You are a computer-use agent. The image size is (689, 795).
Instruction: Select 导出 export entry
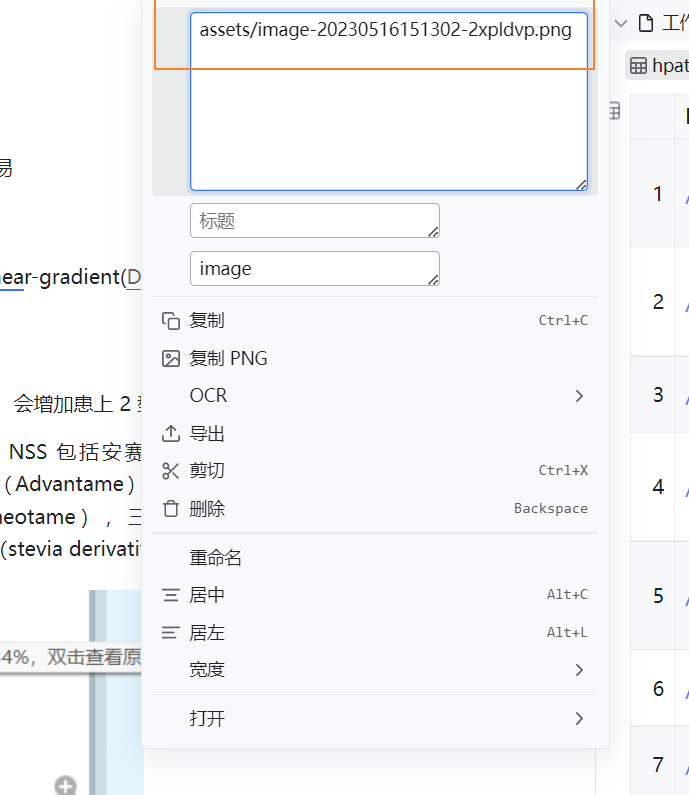point(375,433)
